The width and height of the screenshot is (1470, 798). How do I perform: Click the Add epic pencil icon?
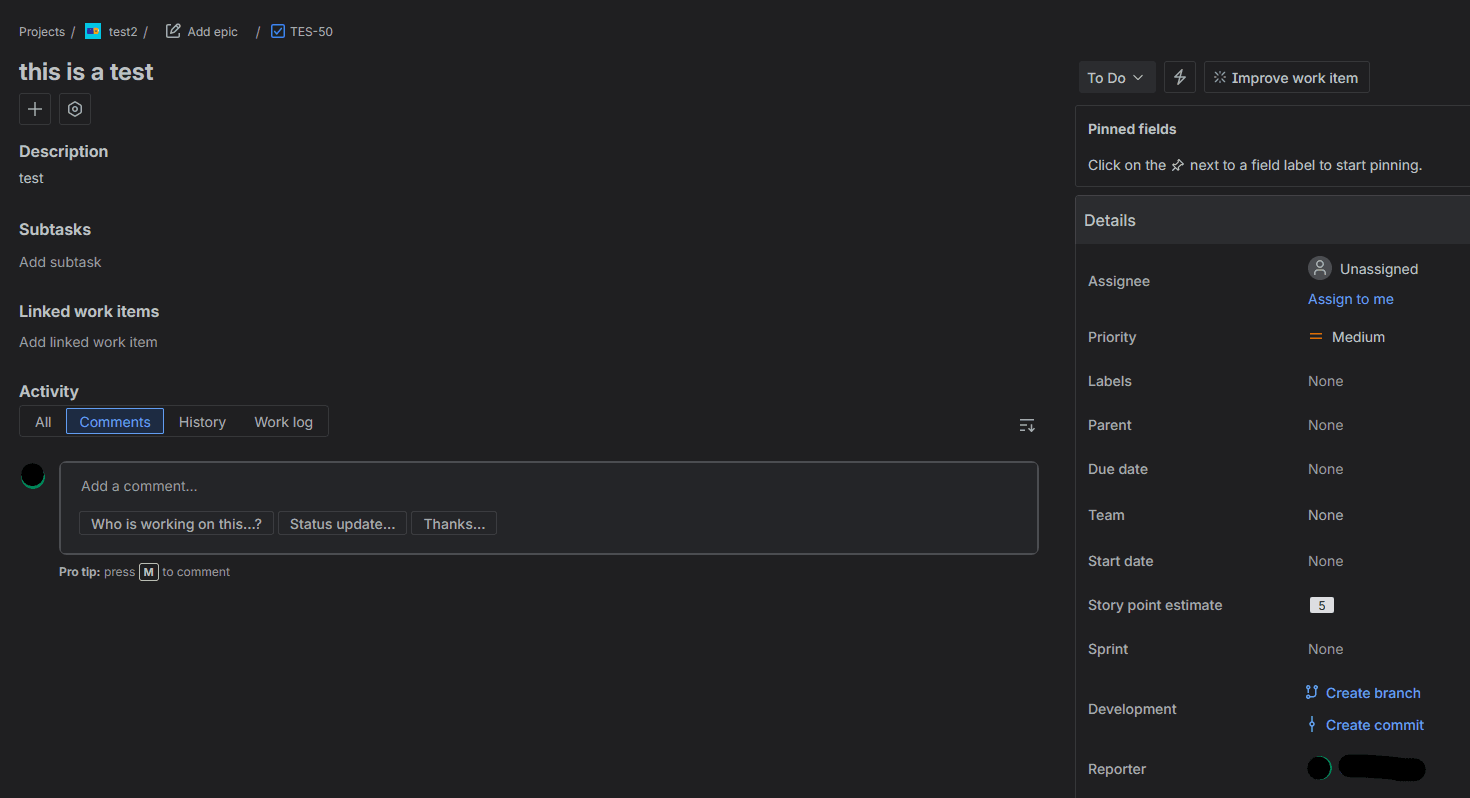coord(173,32)
